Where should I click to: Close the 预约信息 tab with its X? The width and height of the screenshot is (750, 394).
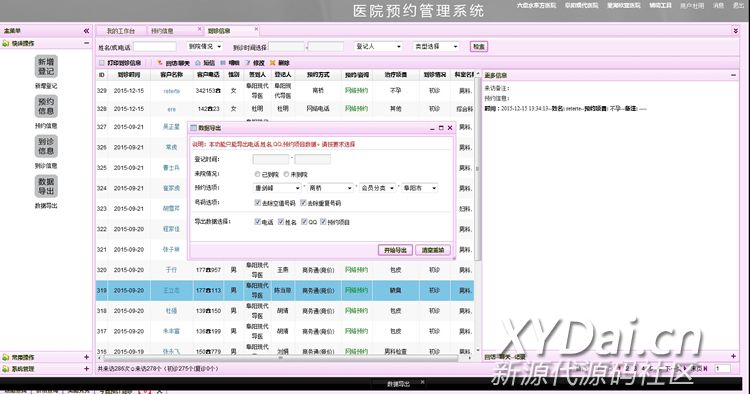click(x=199, y=29)
